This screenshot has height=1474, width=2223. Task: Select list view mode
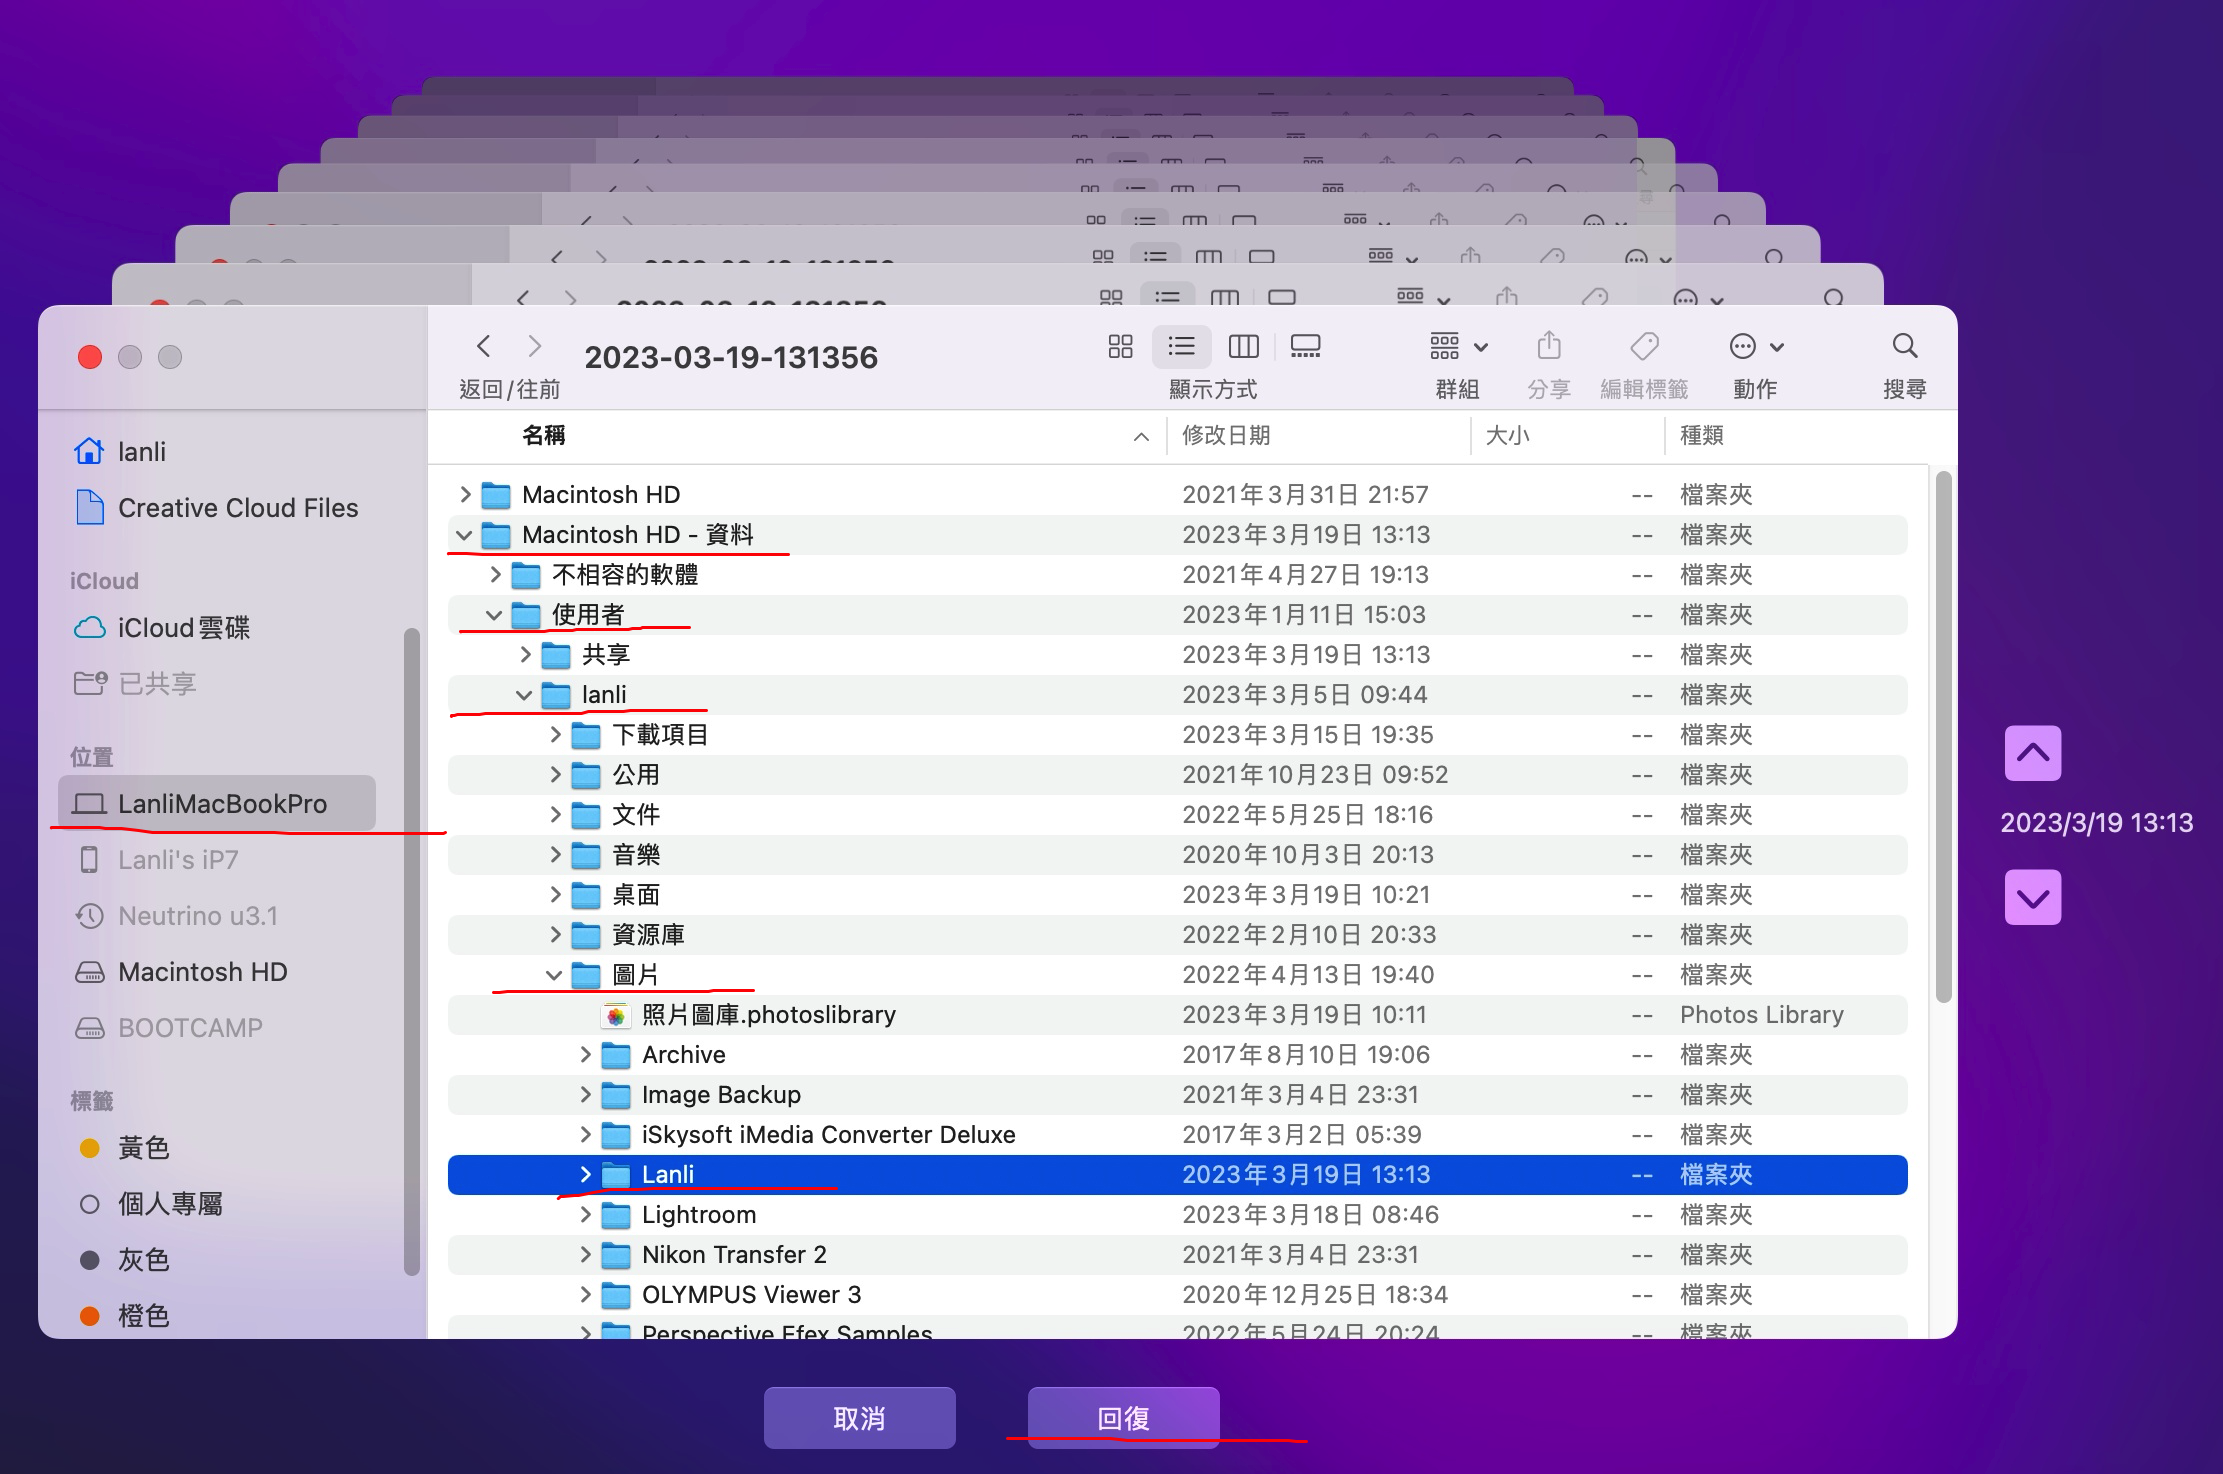pyautogui.click(x=1181, y=347)
